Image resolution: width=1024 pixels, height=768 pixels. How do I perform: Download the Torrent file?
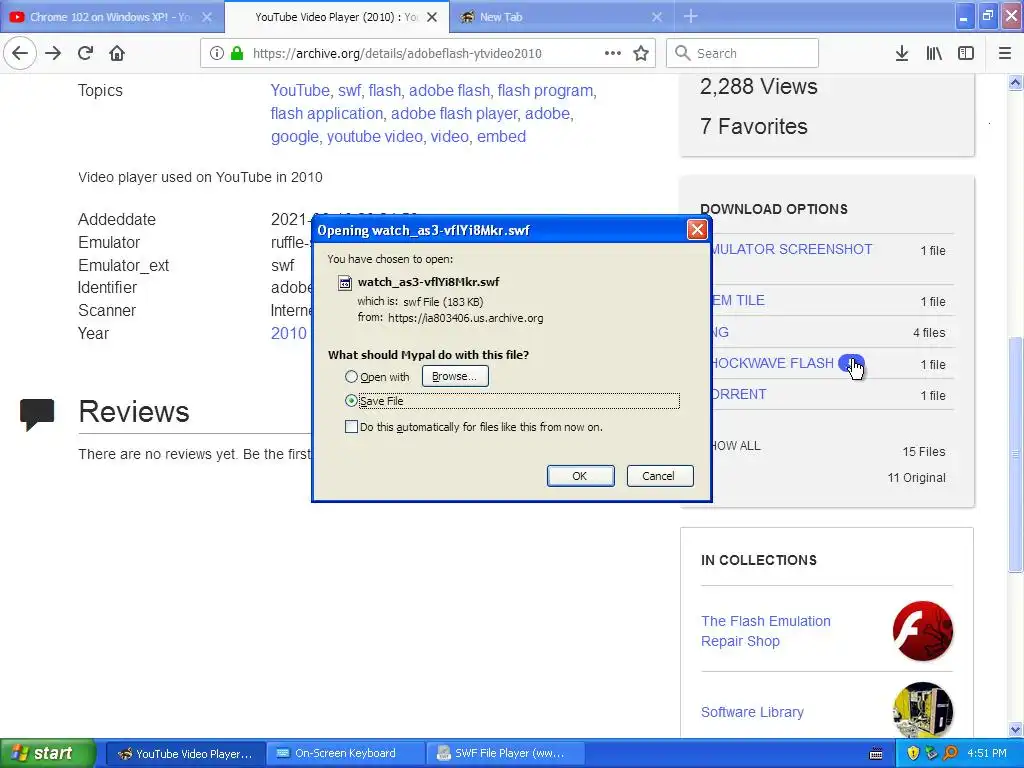point(739,394)
